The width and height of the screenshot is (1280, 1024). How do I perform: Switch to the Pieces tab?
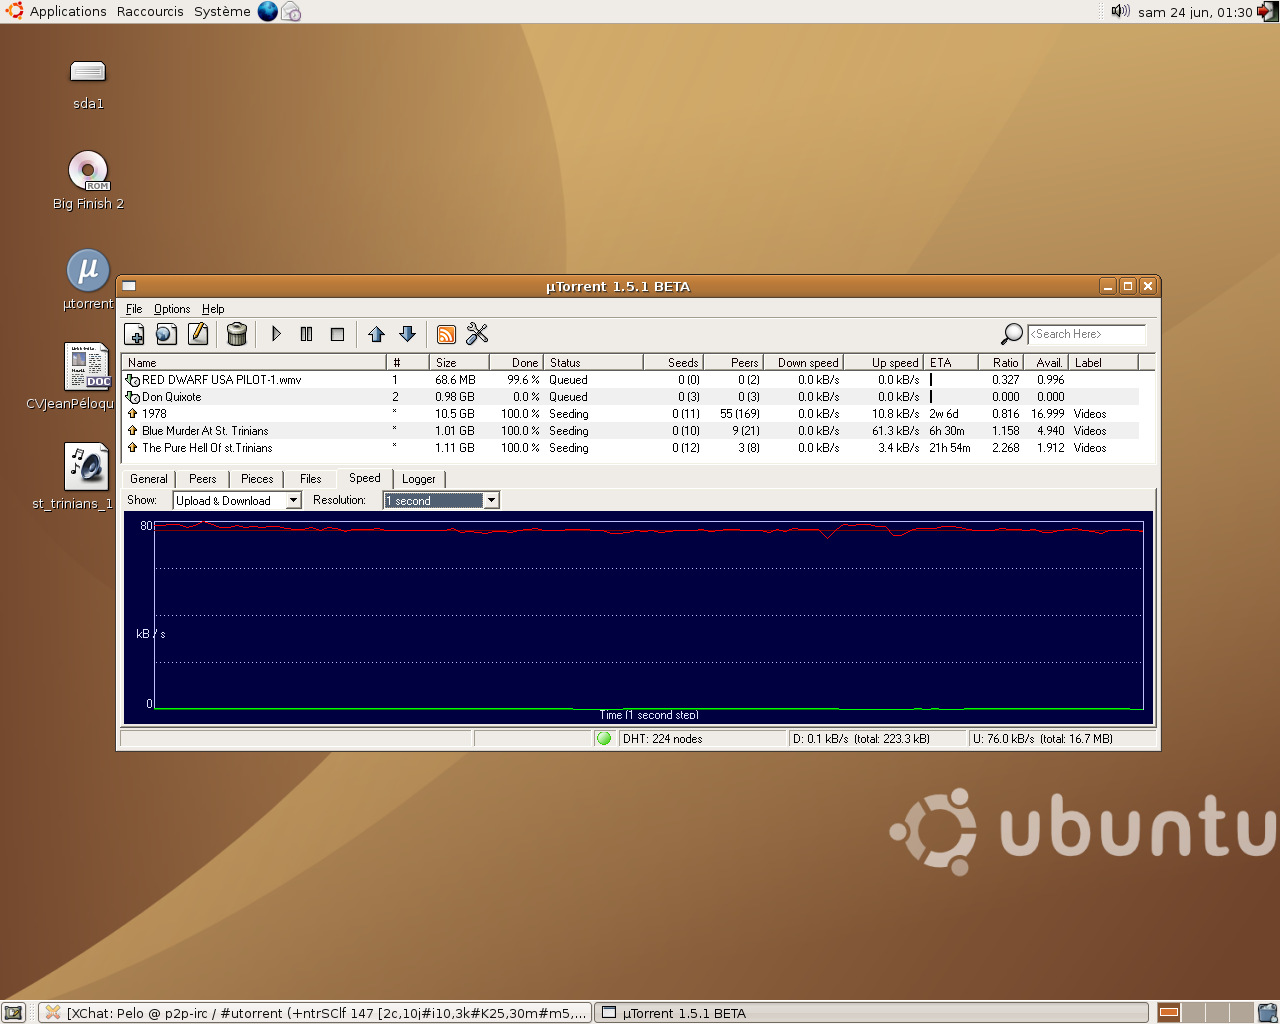pyautogui.click(x=257, y=479)
